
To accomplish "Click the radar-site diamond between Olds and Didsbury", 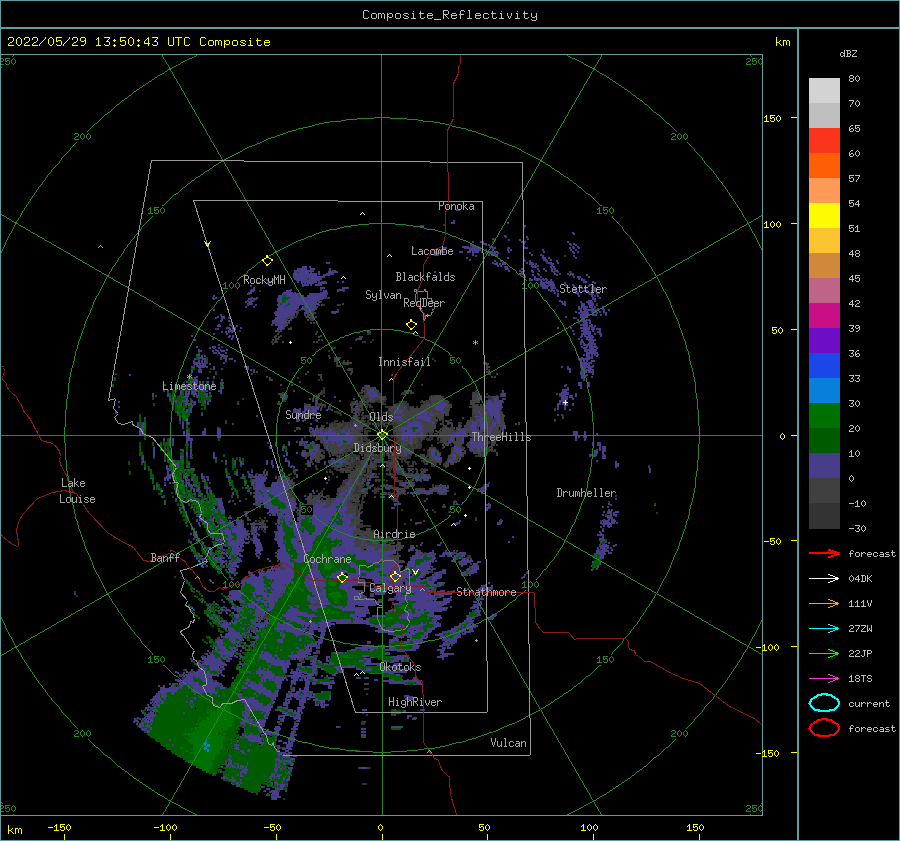I will [382, 435].
